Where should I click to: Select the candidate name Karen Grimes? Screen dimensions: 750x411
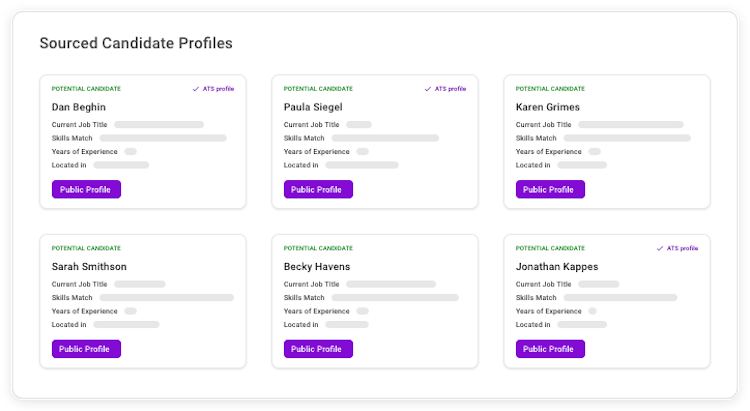point(548,107)
